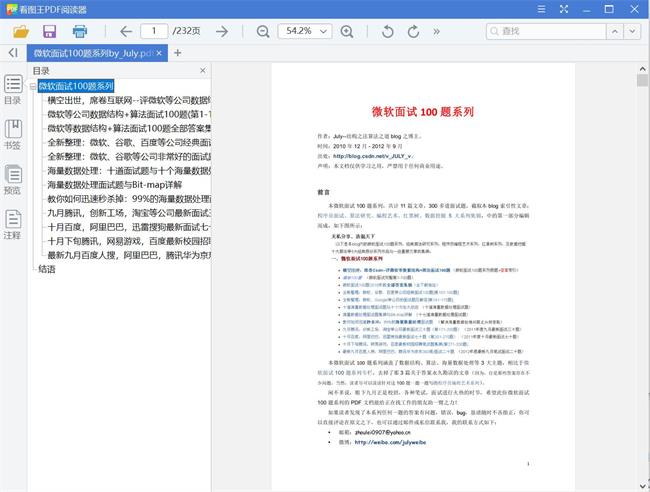The height and width of the screenshot is (492, 650).
Task: Open a file with the folder icon
Action: pos(21,32)
